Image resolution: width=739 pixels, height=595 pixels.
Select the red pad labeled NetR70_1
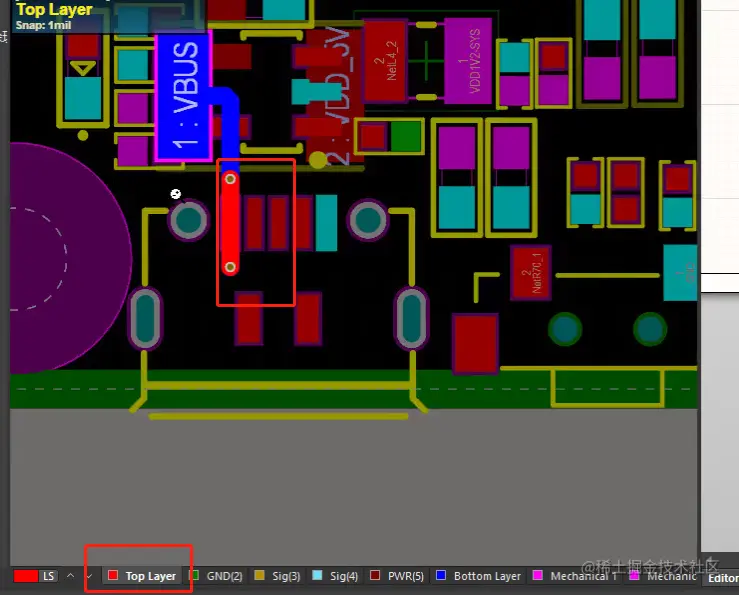pyautogui.click(x=531, y=273)
